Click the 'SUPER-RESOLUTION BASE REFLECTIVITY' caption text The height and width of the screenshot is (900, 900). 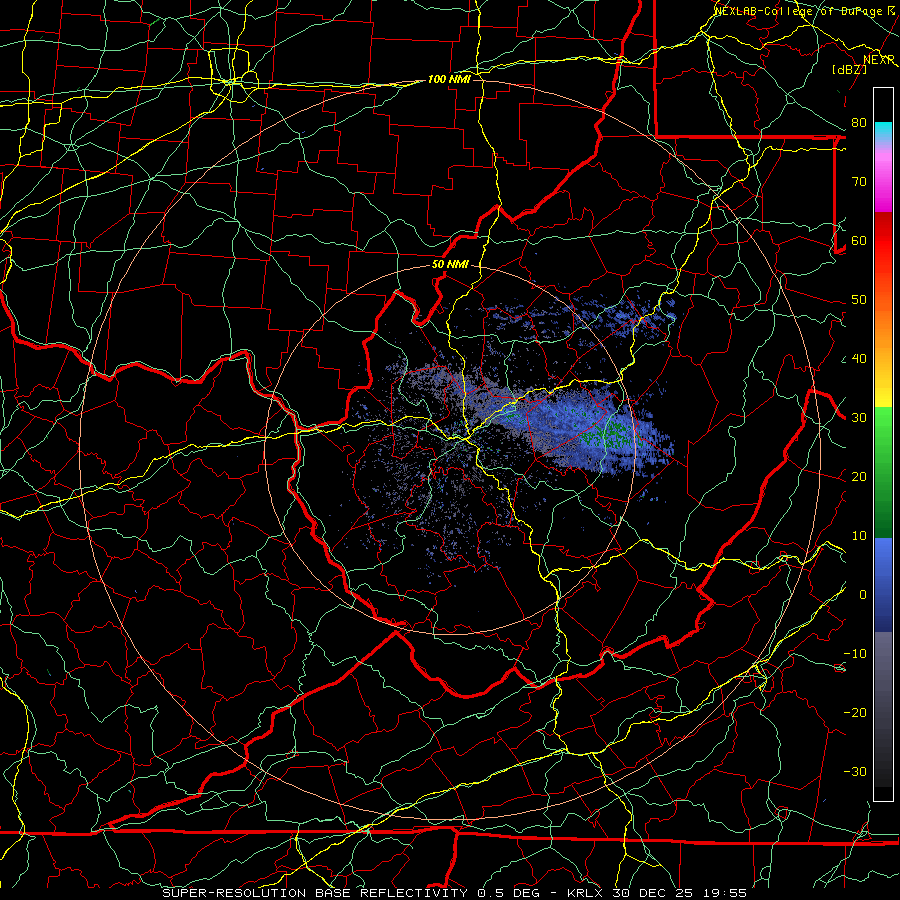coord(315,893)
